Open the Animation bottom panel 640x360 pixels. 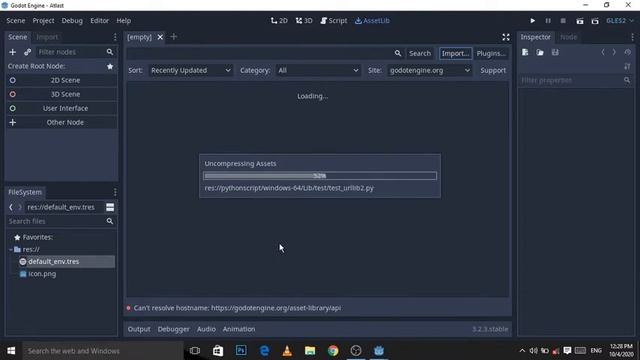pos(239,329)
